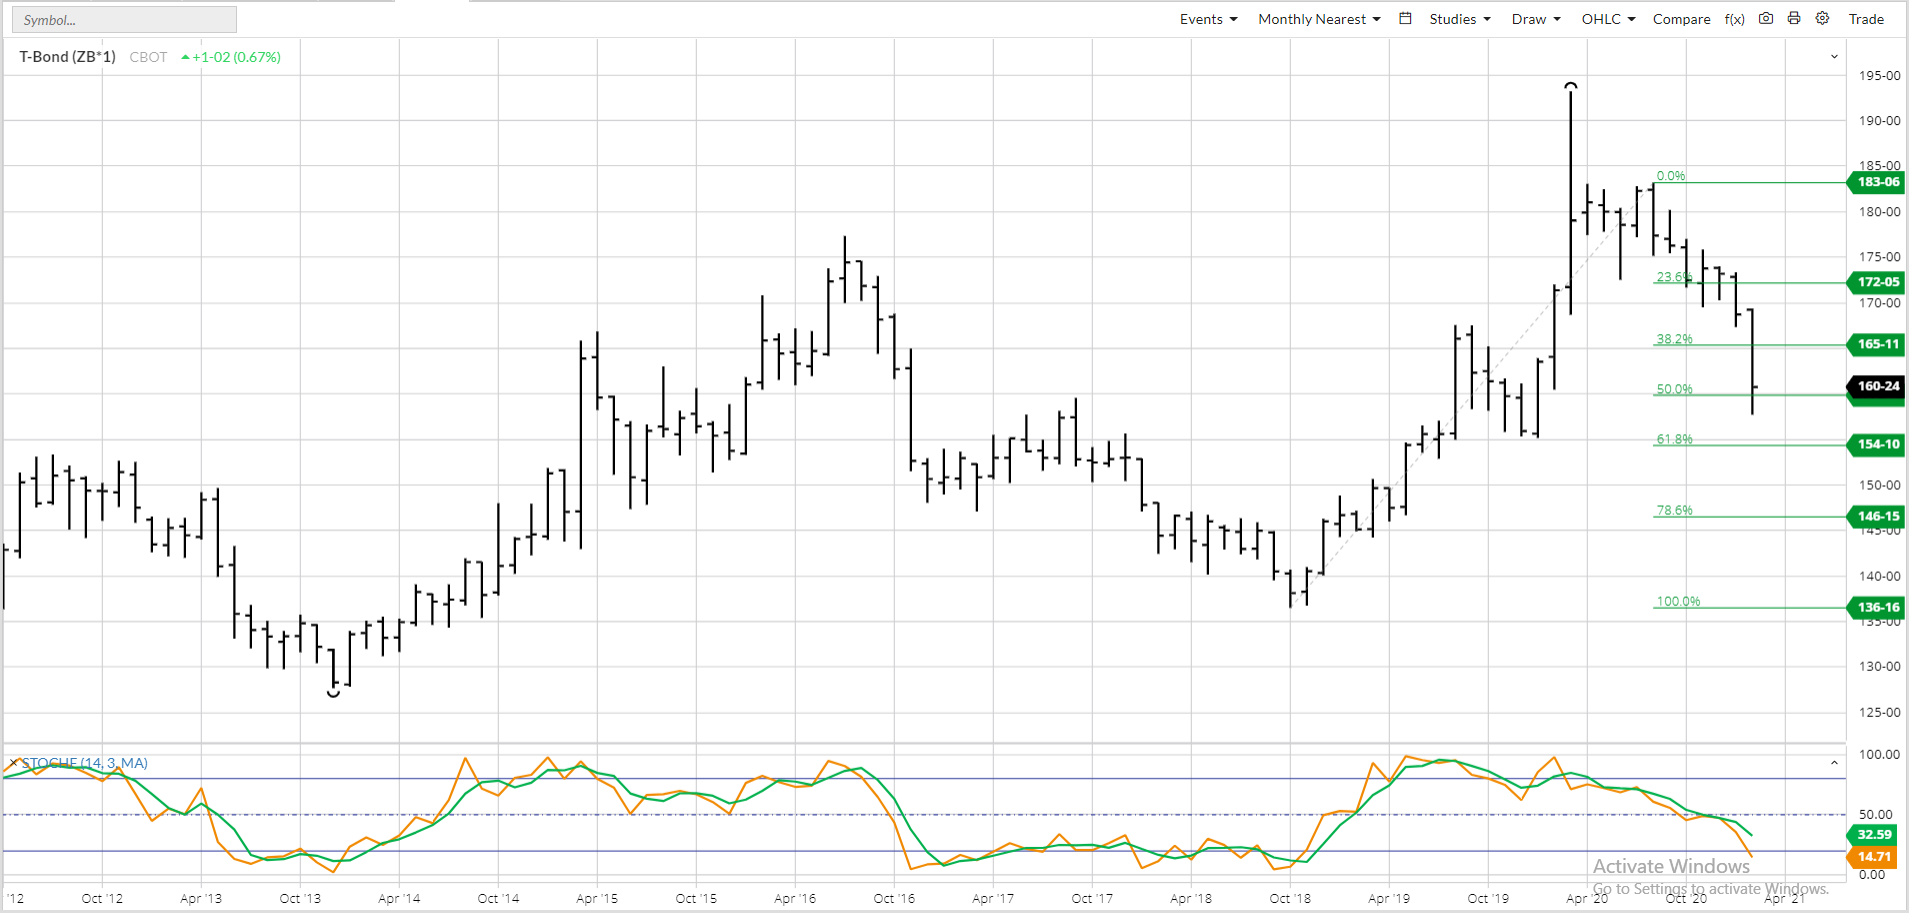Open the Studies dropdown menu
The height and width of the screenshot is (913, 1909).
coord(1459,19)
